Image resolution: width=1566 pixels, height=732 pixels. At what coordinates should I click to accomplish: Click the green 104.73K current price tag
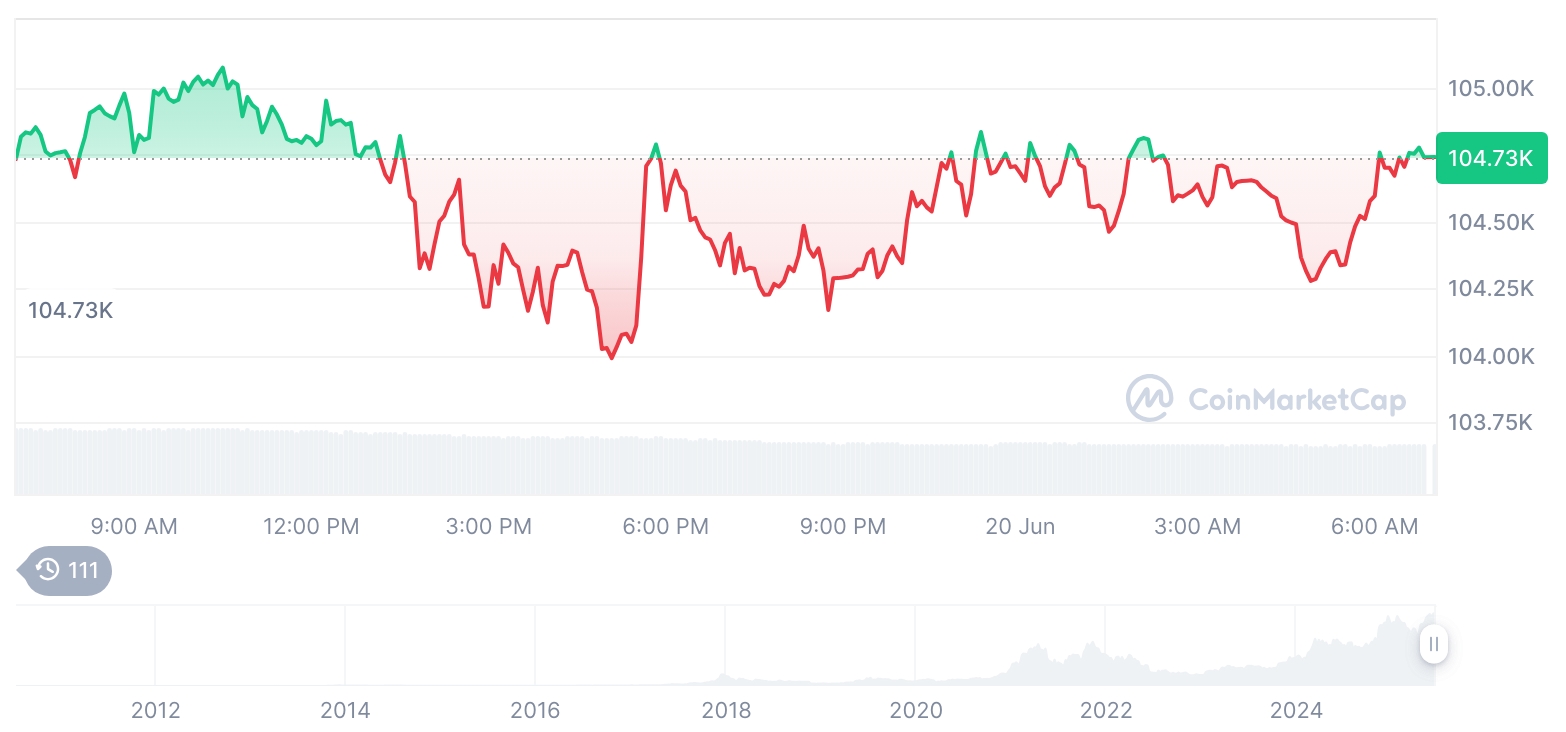tap(1491, 158)
